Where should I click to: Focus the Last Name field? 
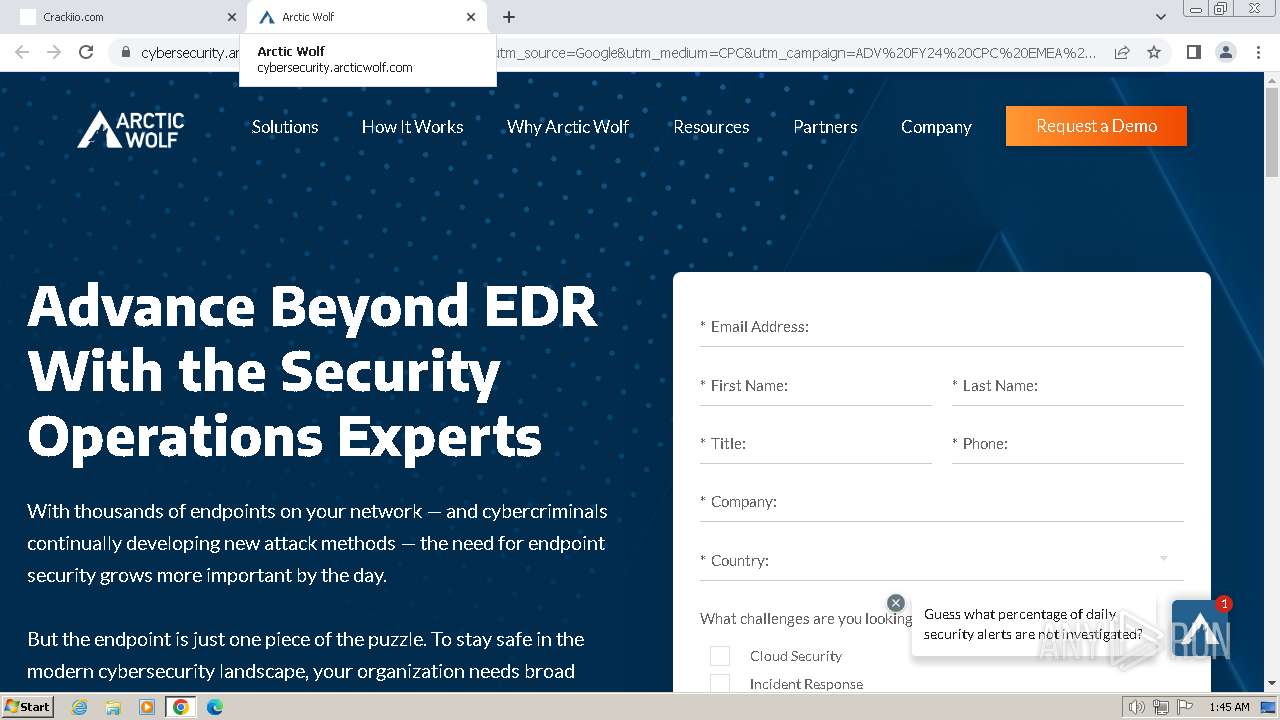tap(1068, 386)
